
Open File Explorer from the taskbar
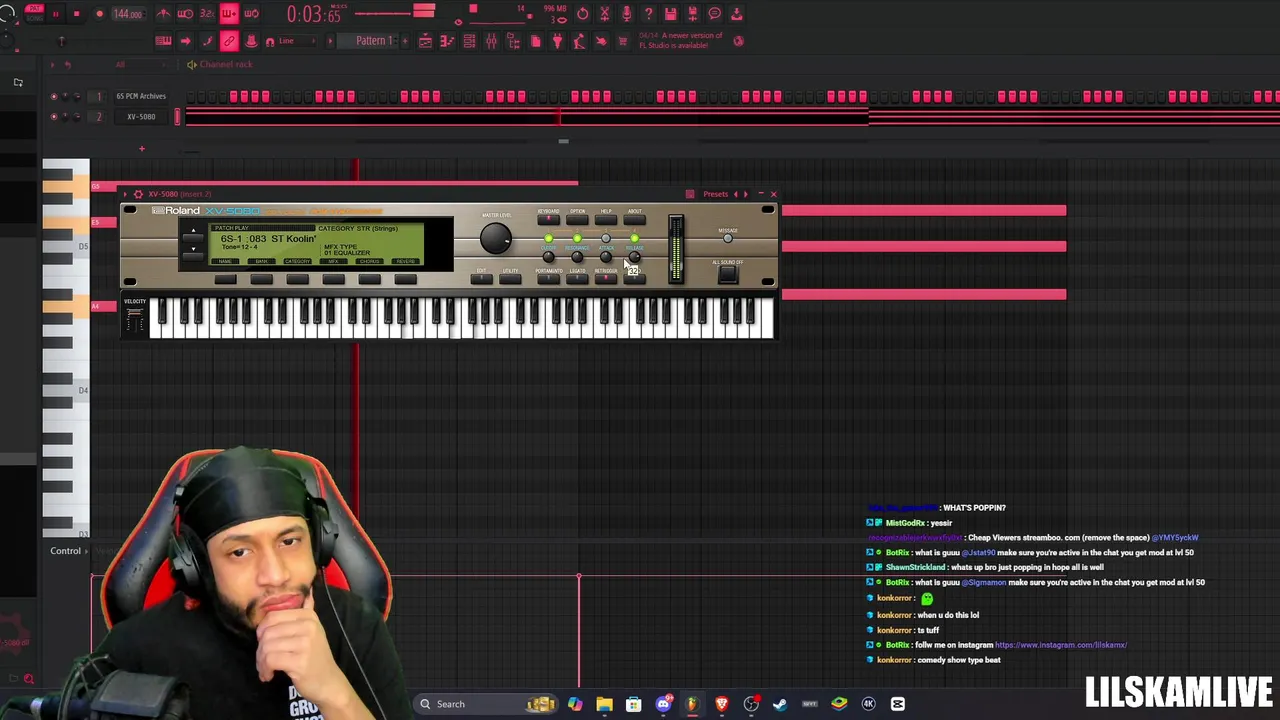[x=604, y=704]
